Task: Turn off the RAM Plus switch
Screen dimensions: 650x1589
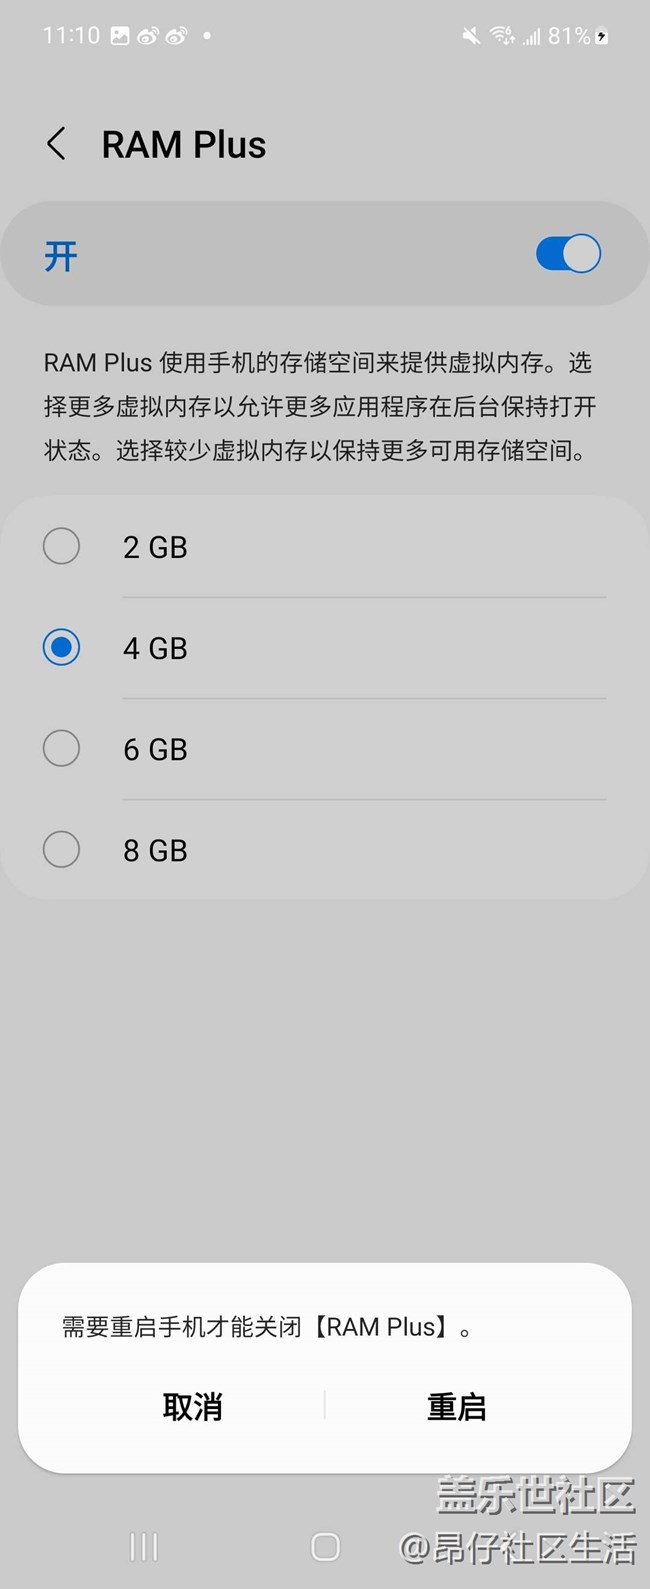Action: [x=568, y=254]
